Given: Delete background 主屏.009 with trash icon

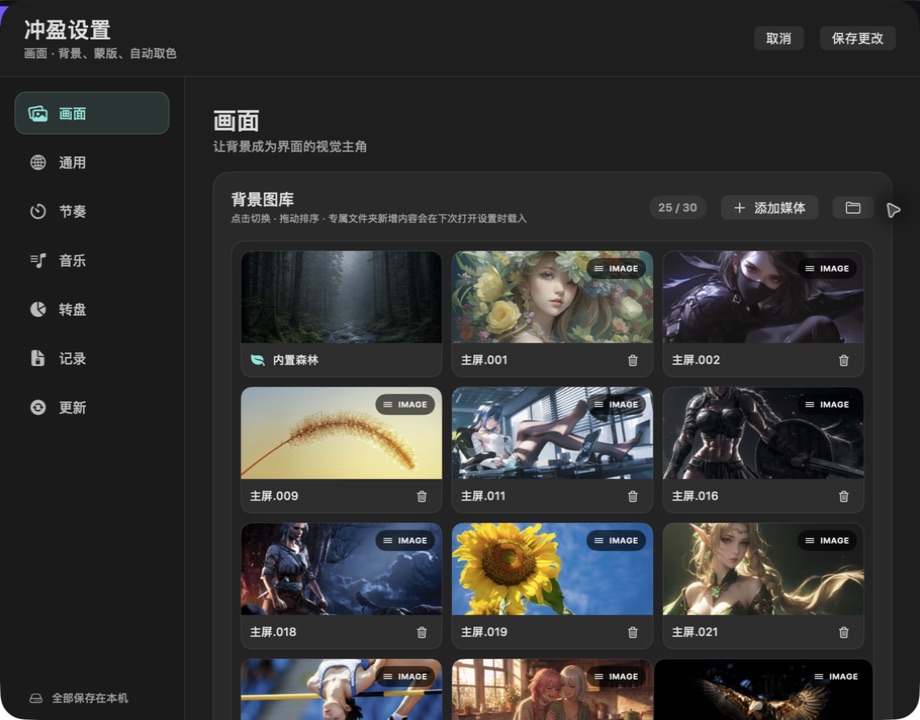Looking at the screenshot, I should [x=422, y=496].
